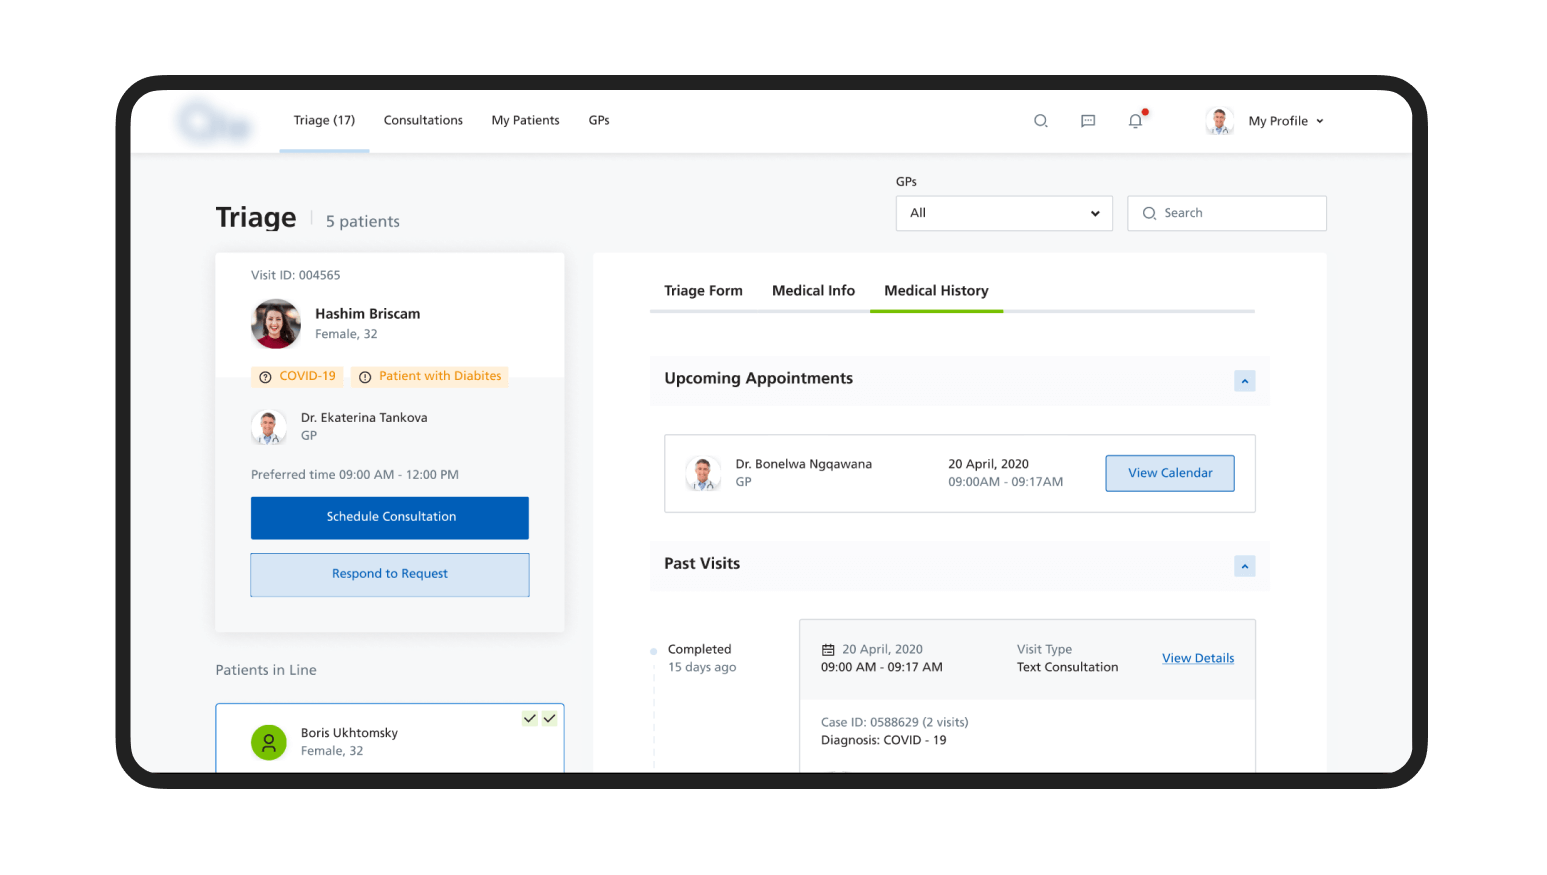Click the Schedule Consultation button

click(389, 517)
